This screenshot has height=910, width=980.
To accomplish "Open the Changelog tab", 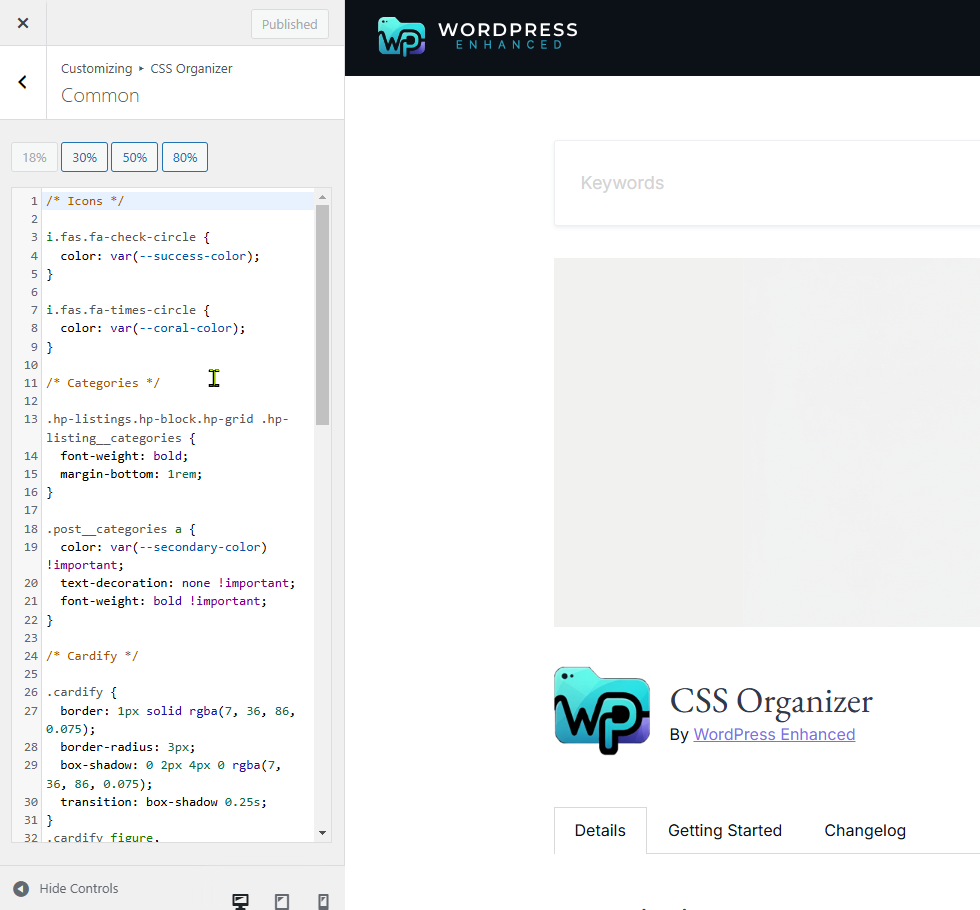I will coord(864,830).
